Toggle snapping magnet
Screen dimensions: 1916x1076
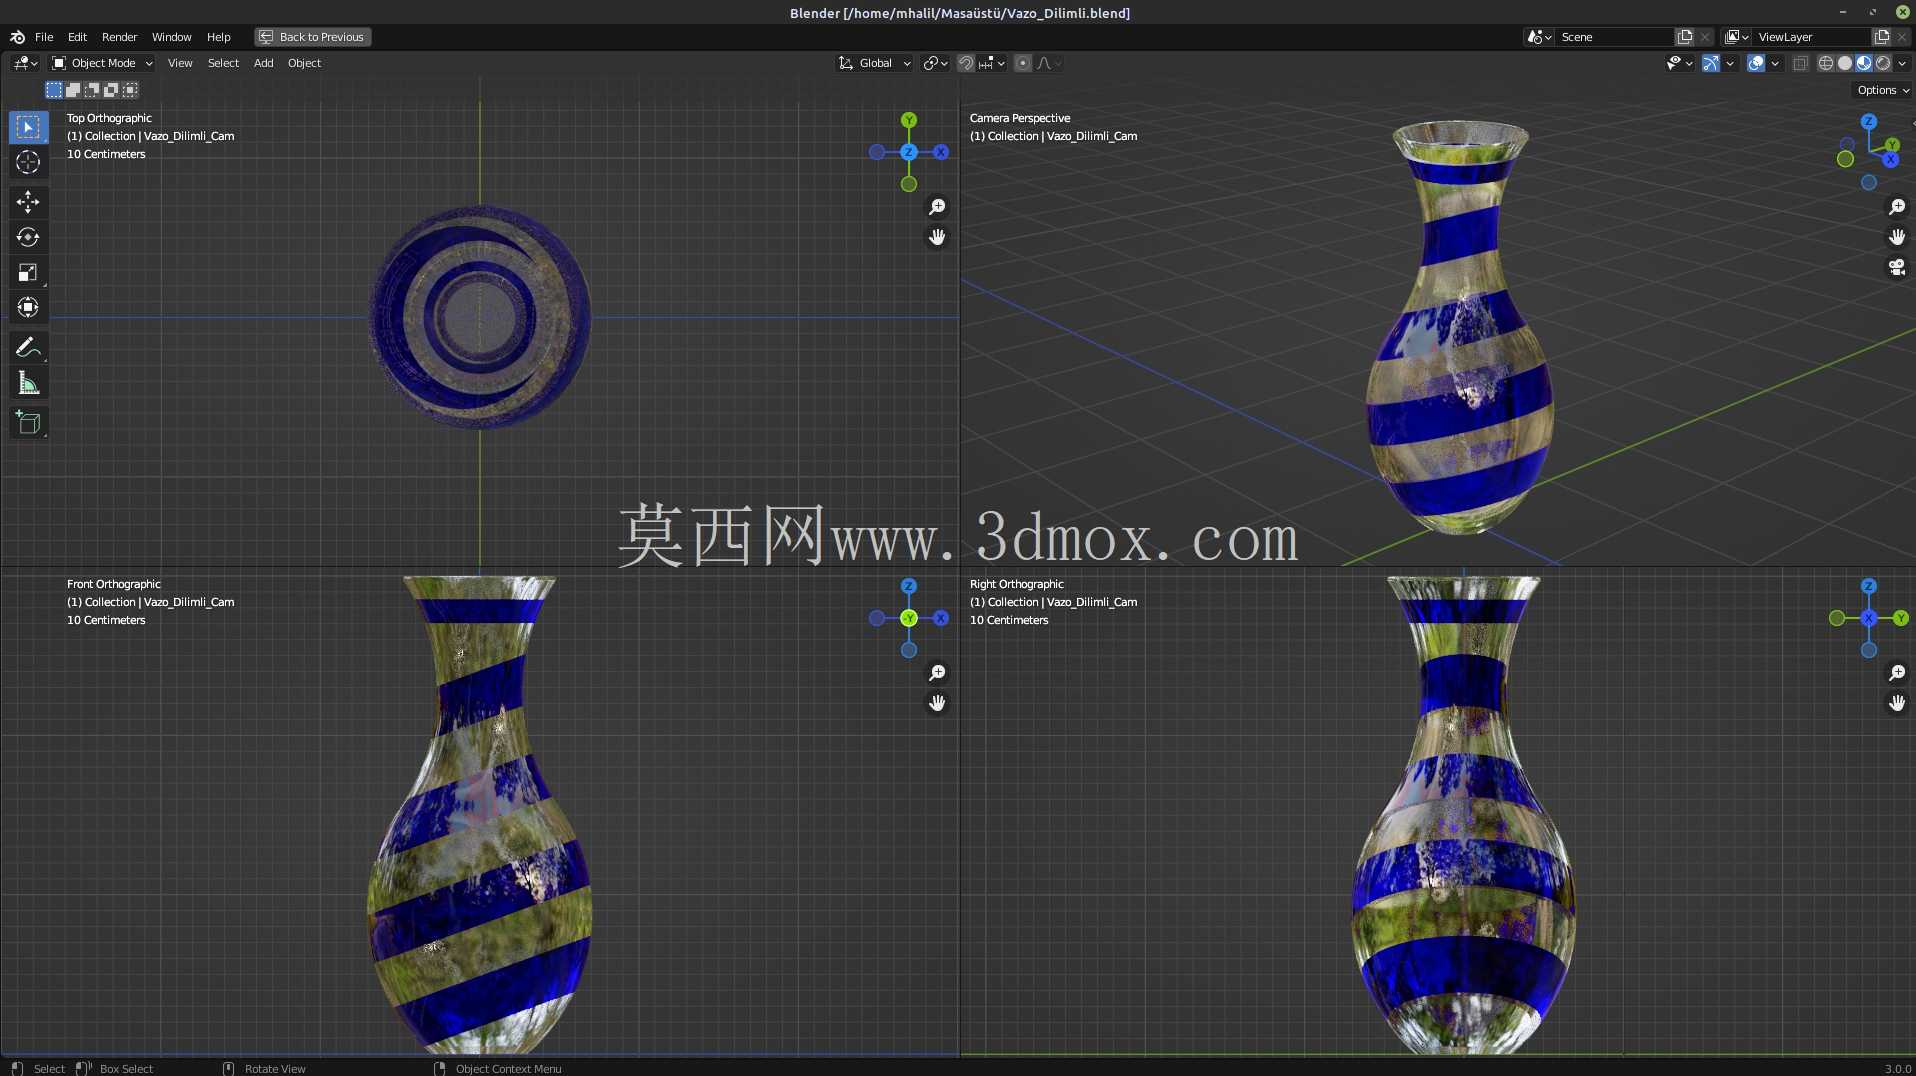tap(966, 63)
